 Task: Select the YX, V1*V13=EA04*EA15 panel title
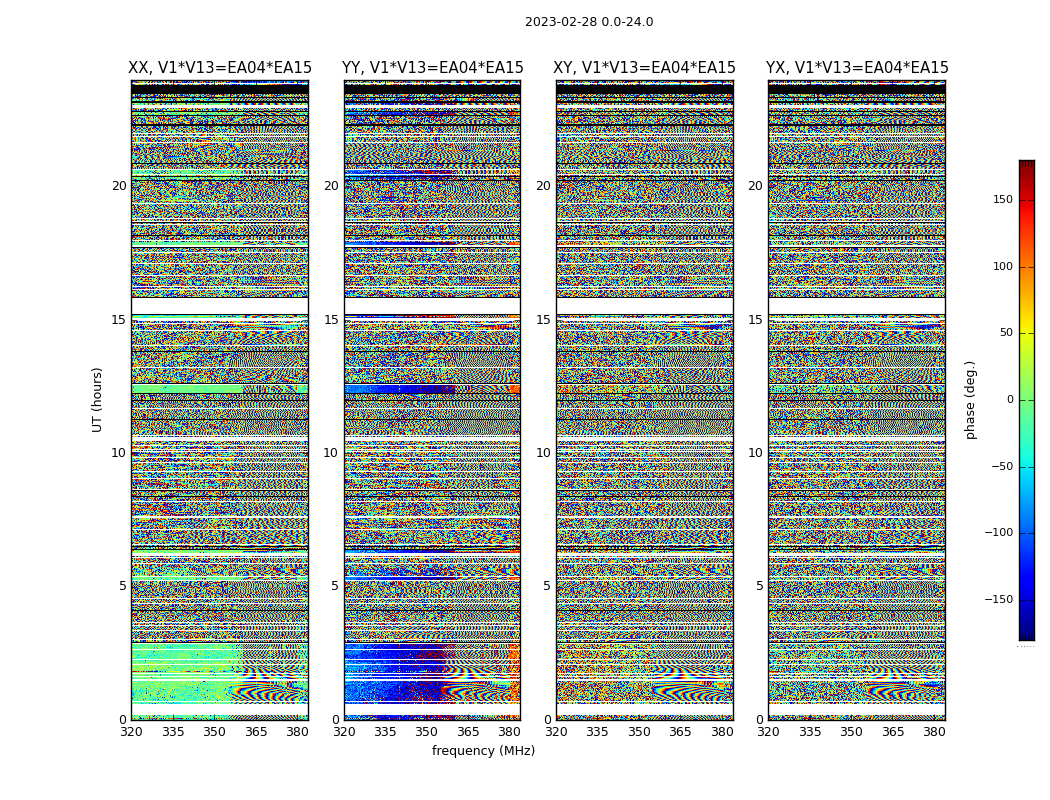[x=857, y=68]
